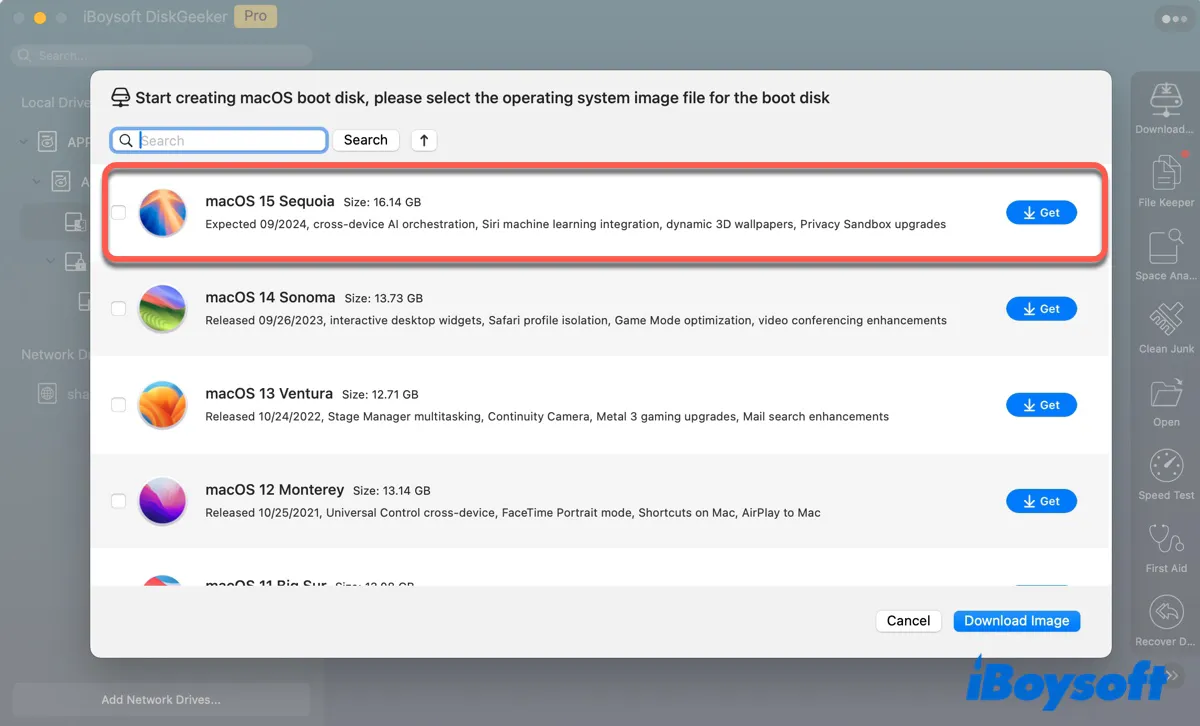
Task: Select the macOS 14 Sonoma title text
Action: [270, 297]
